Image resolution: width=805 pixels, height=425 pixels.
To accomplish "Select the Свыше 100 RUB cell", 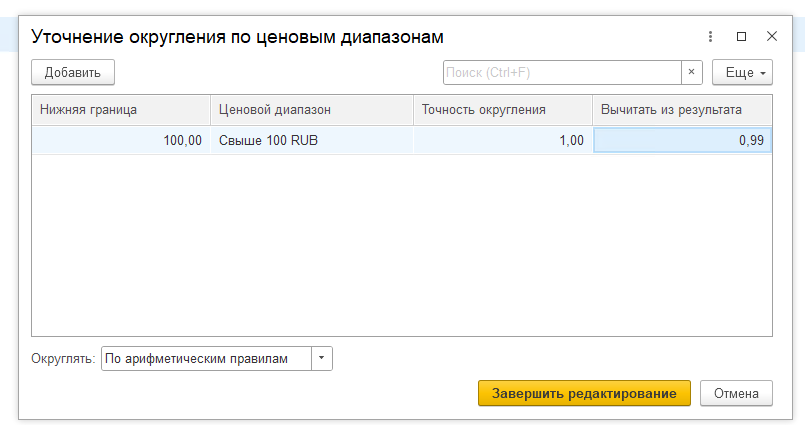I will (312, 141).
